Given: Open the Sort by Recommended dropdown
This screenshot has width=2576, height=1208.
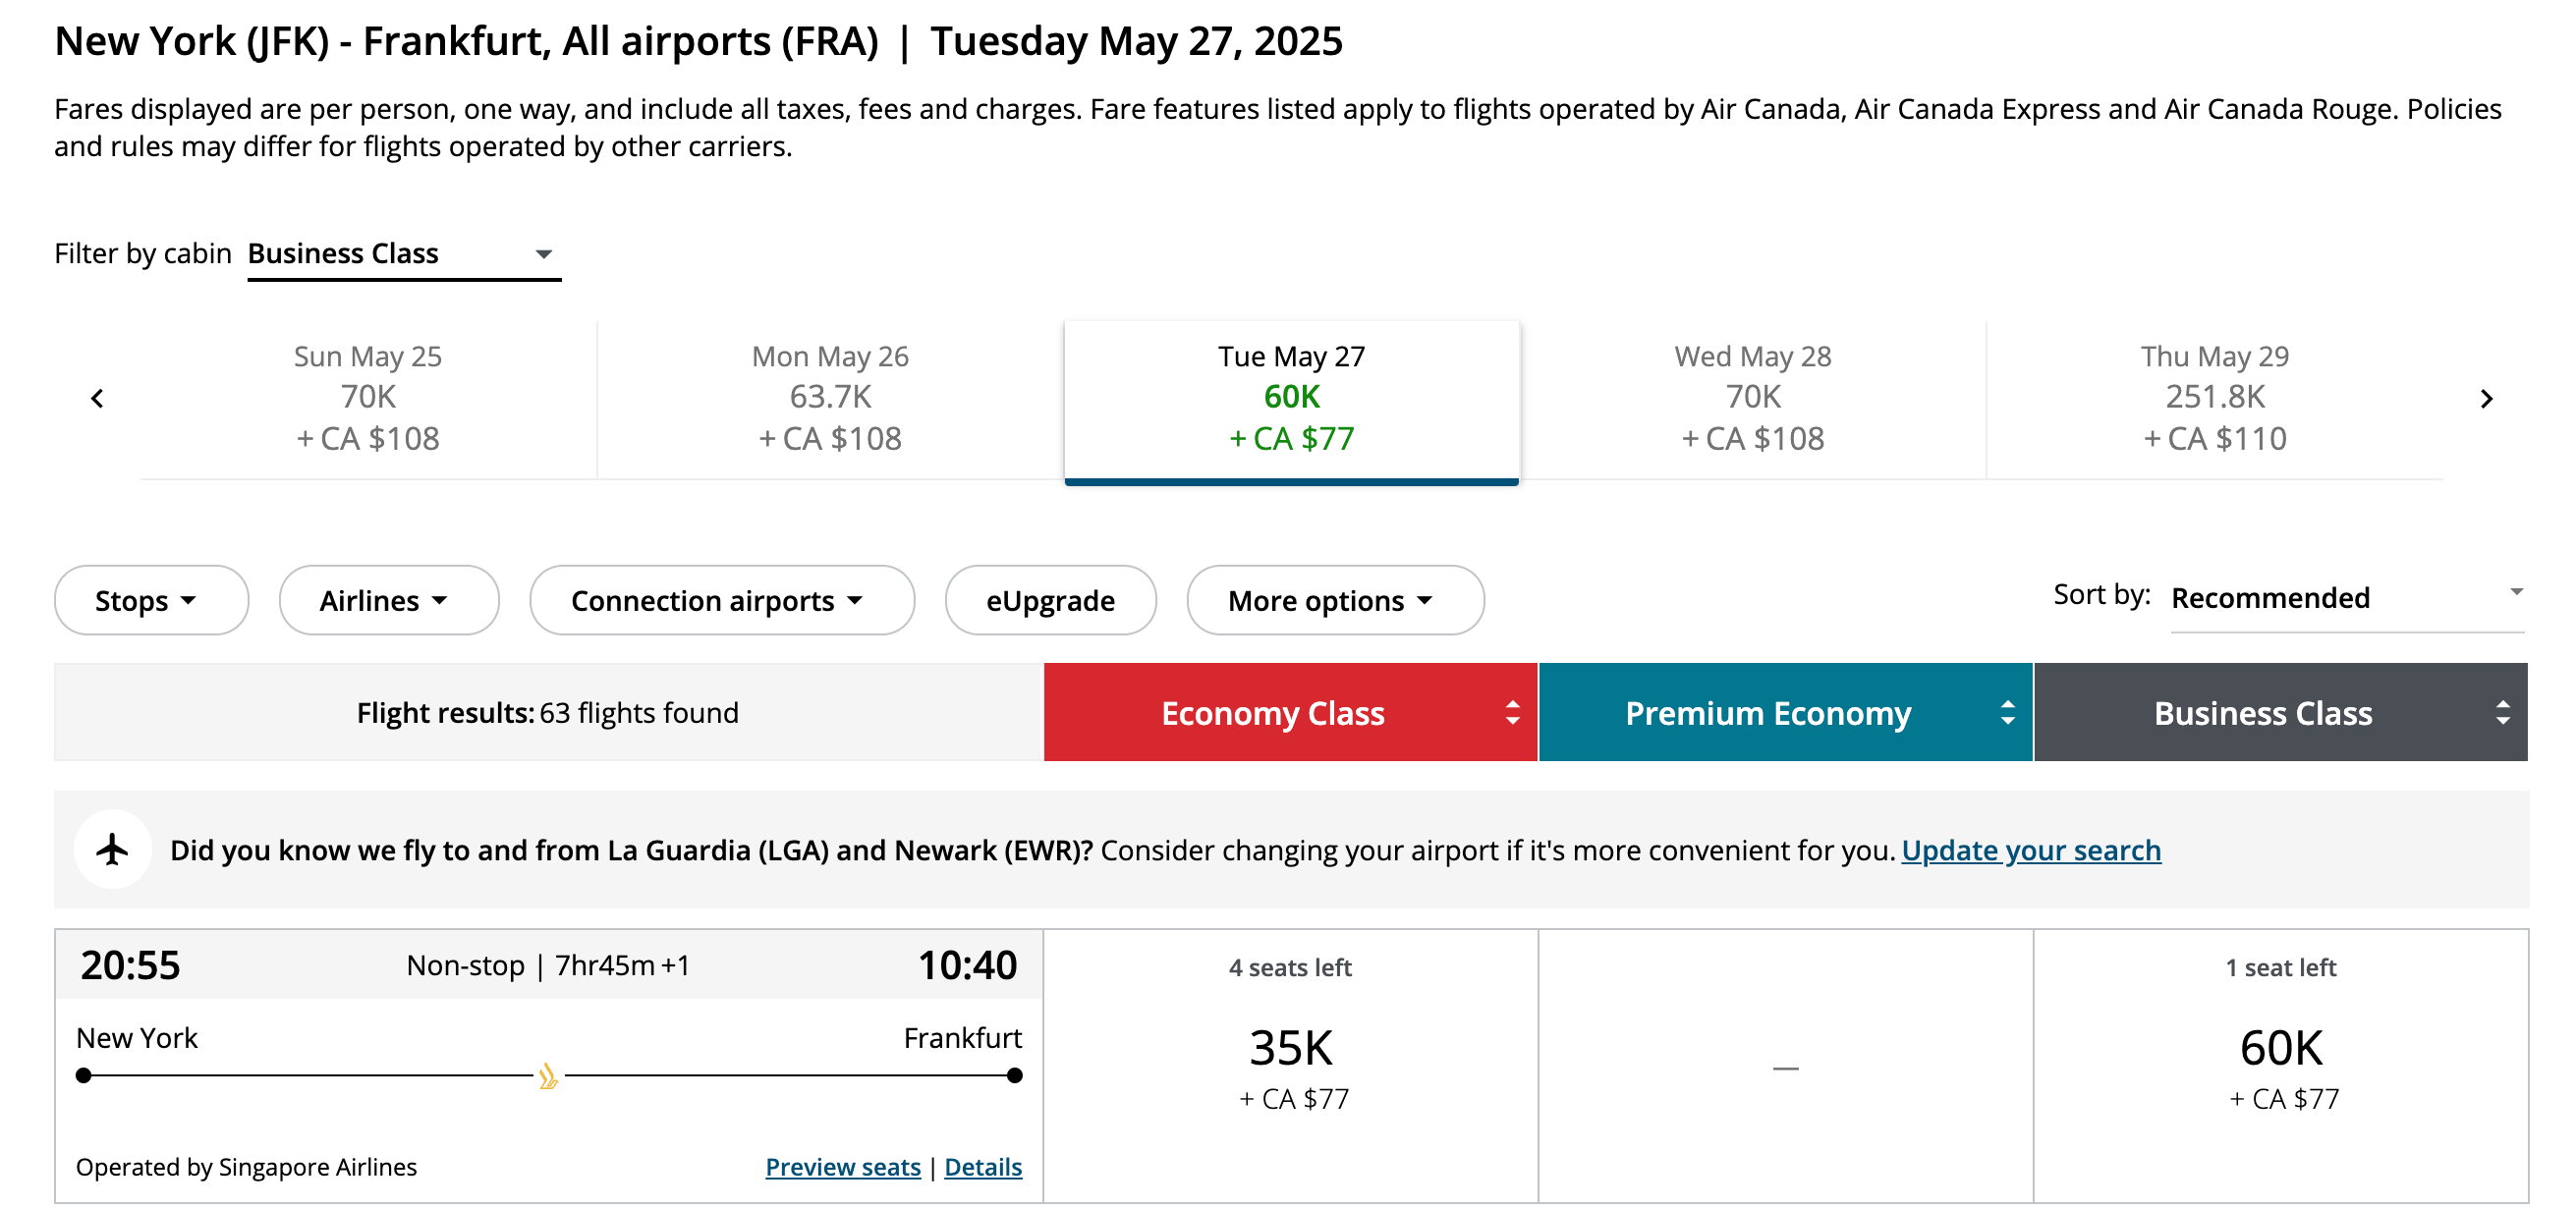Looking at the screenshot, I should click(x=2346, y=598).
